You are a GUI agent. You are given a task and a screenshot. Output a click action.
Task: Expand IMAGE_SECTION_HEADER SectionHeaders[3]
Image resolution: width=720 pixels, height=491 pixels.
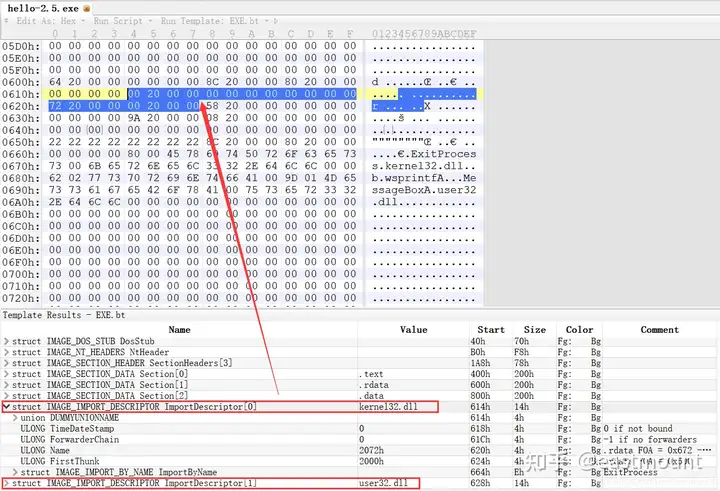click(6, 363)
